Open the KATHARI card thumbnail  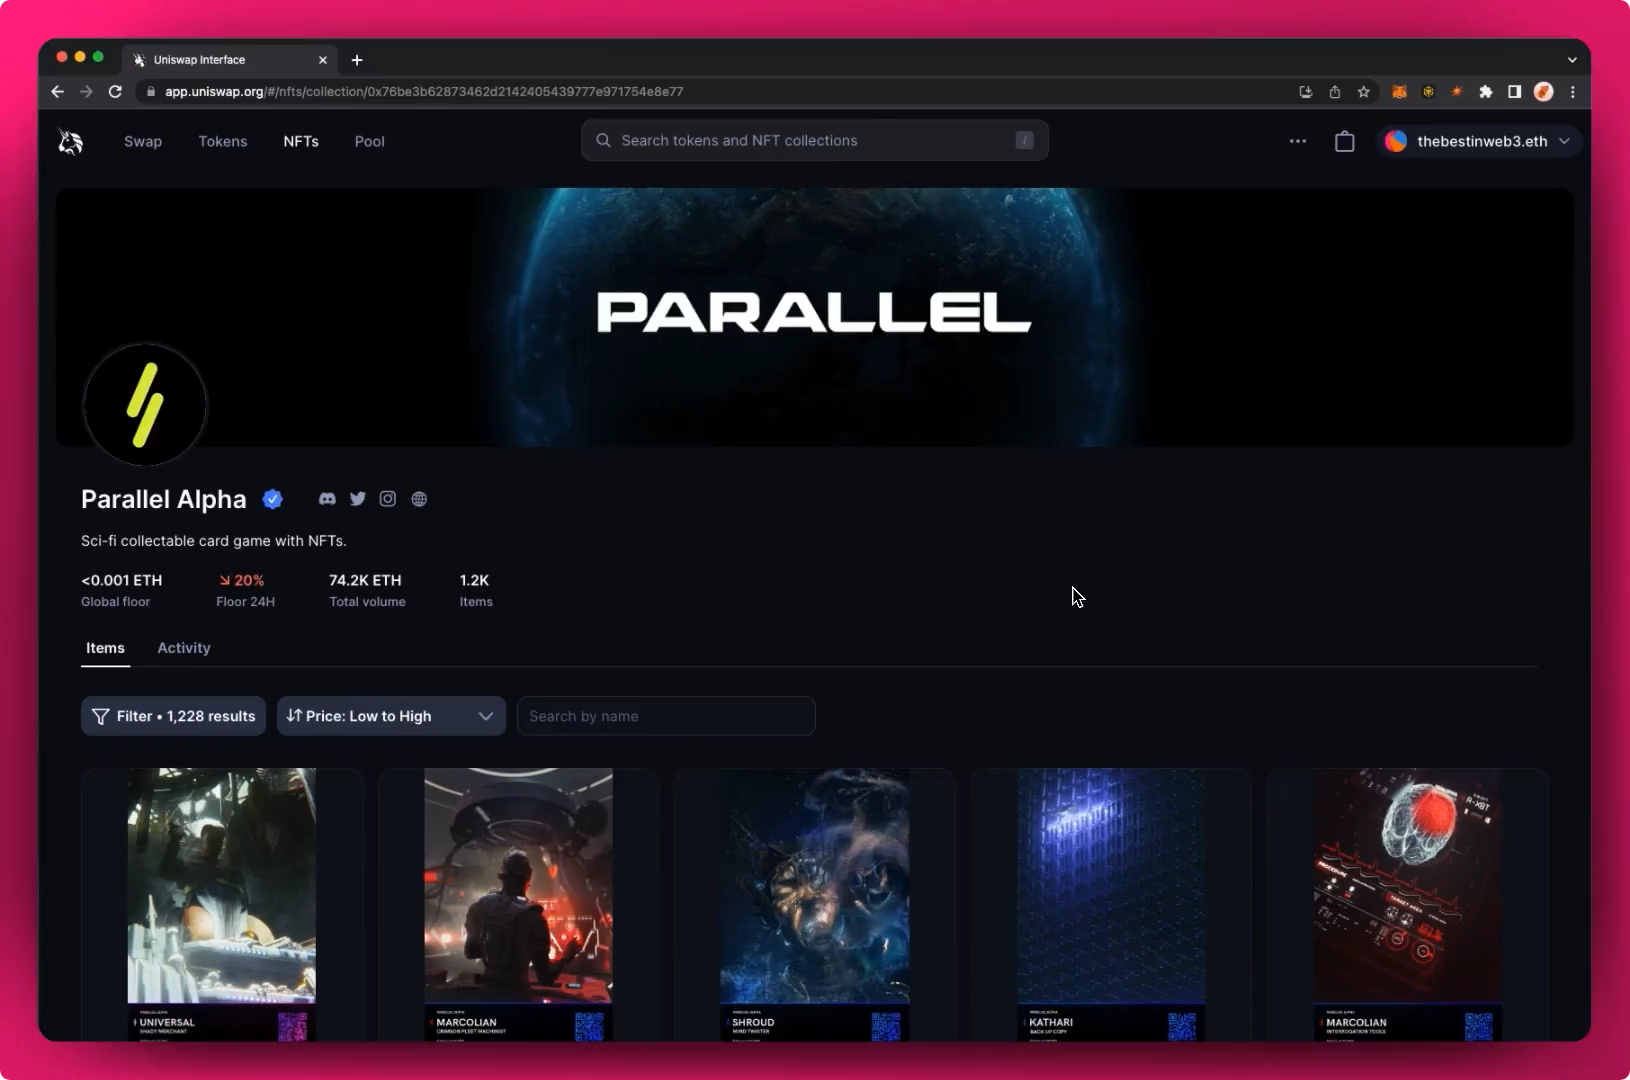click(x=1111, y=905)
